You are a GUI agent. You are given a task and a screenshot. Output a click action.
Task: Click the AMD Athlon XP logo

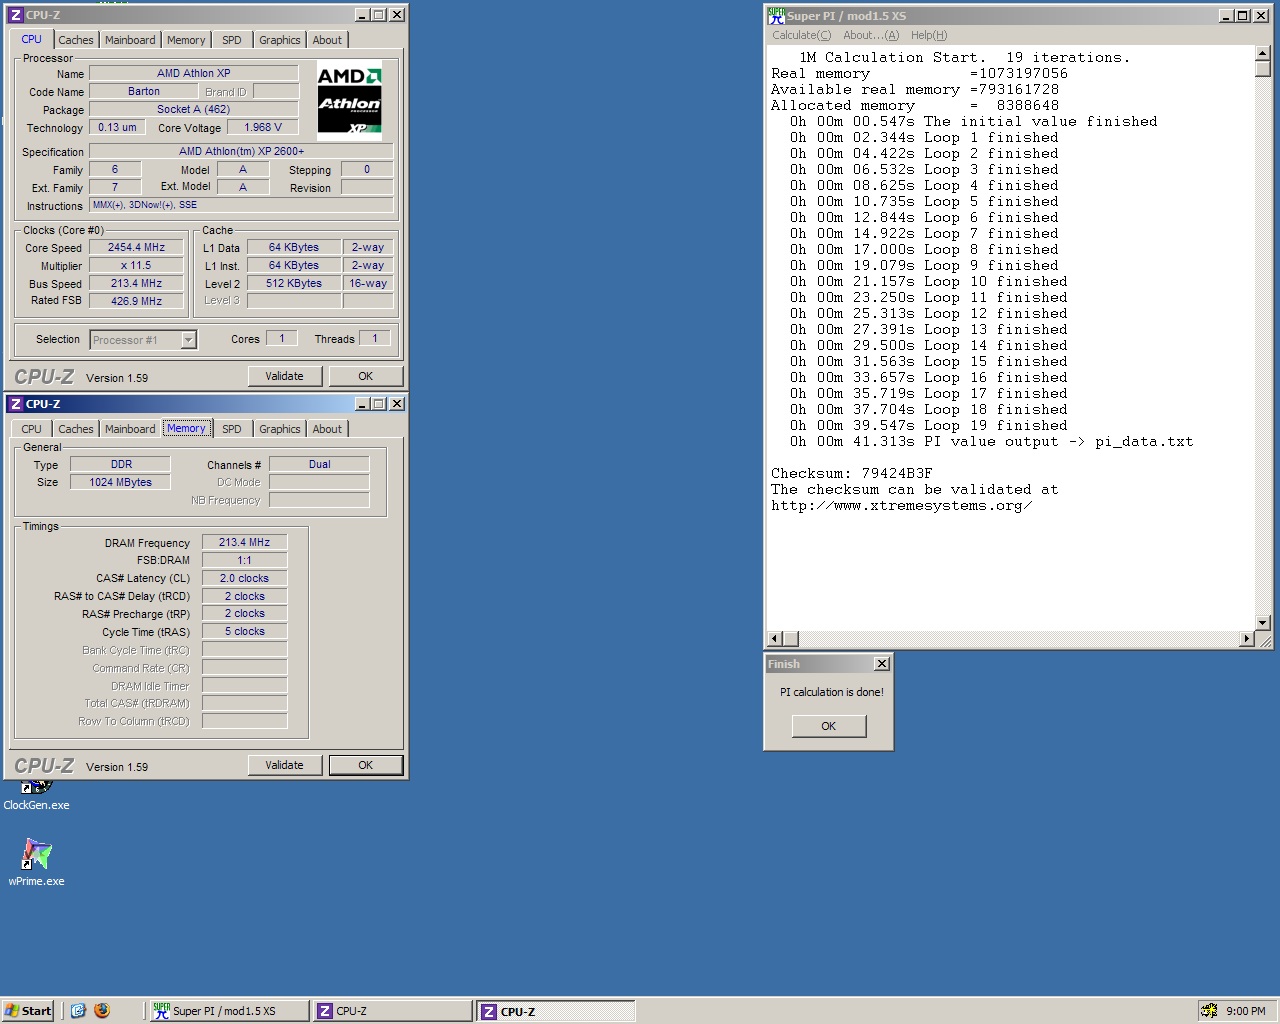point(349,101)
